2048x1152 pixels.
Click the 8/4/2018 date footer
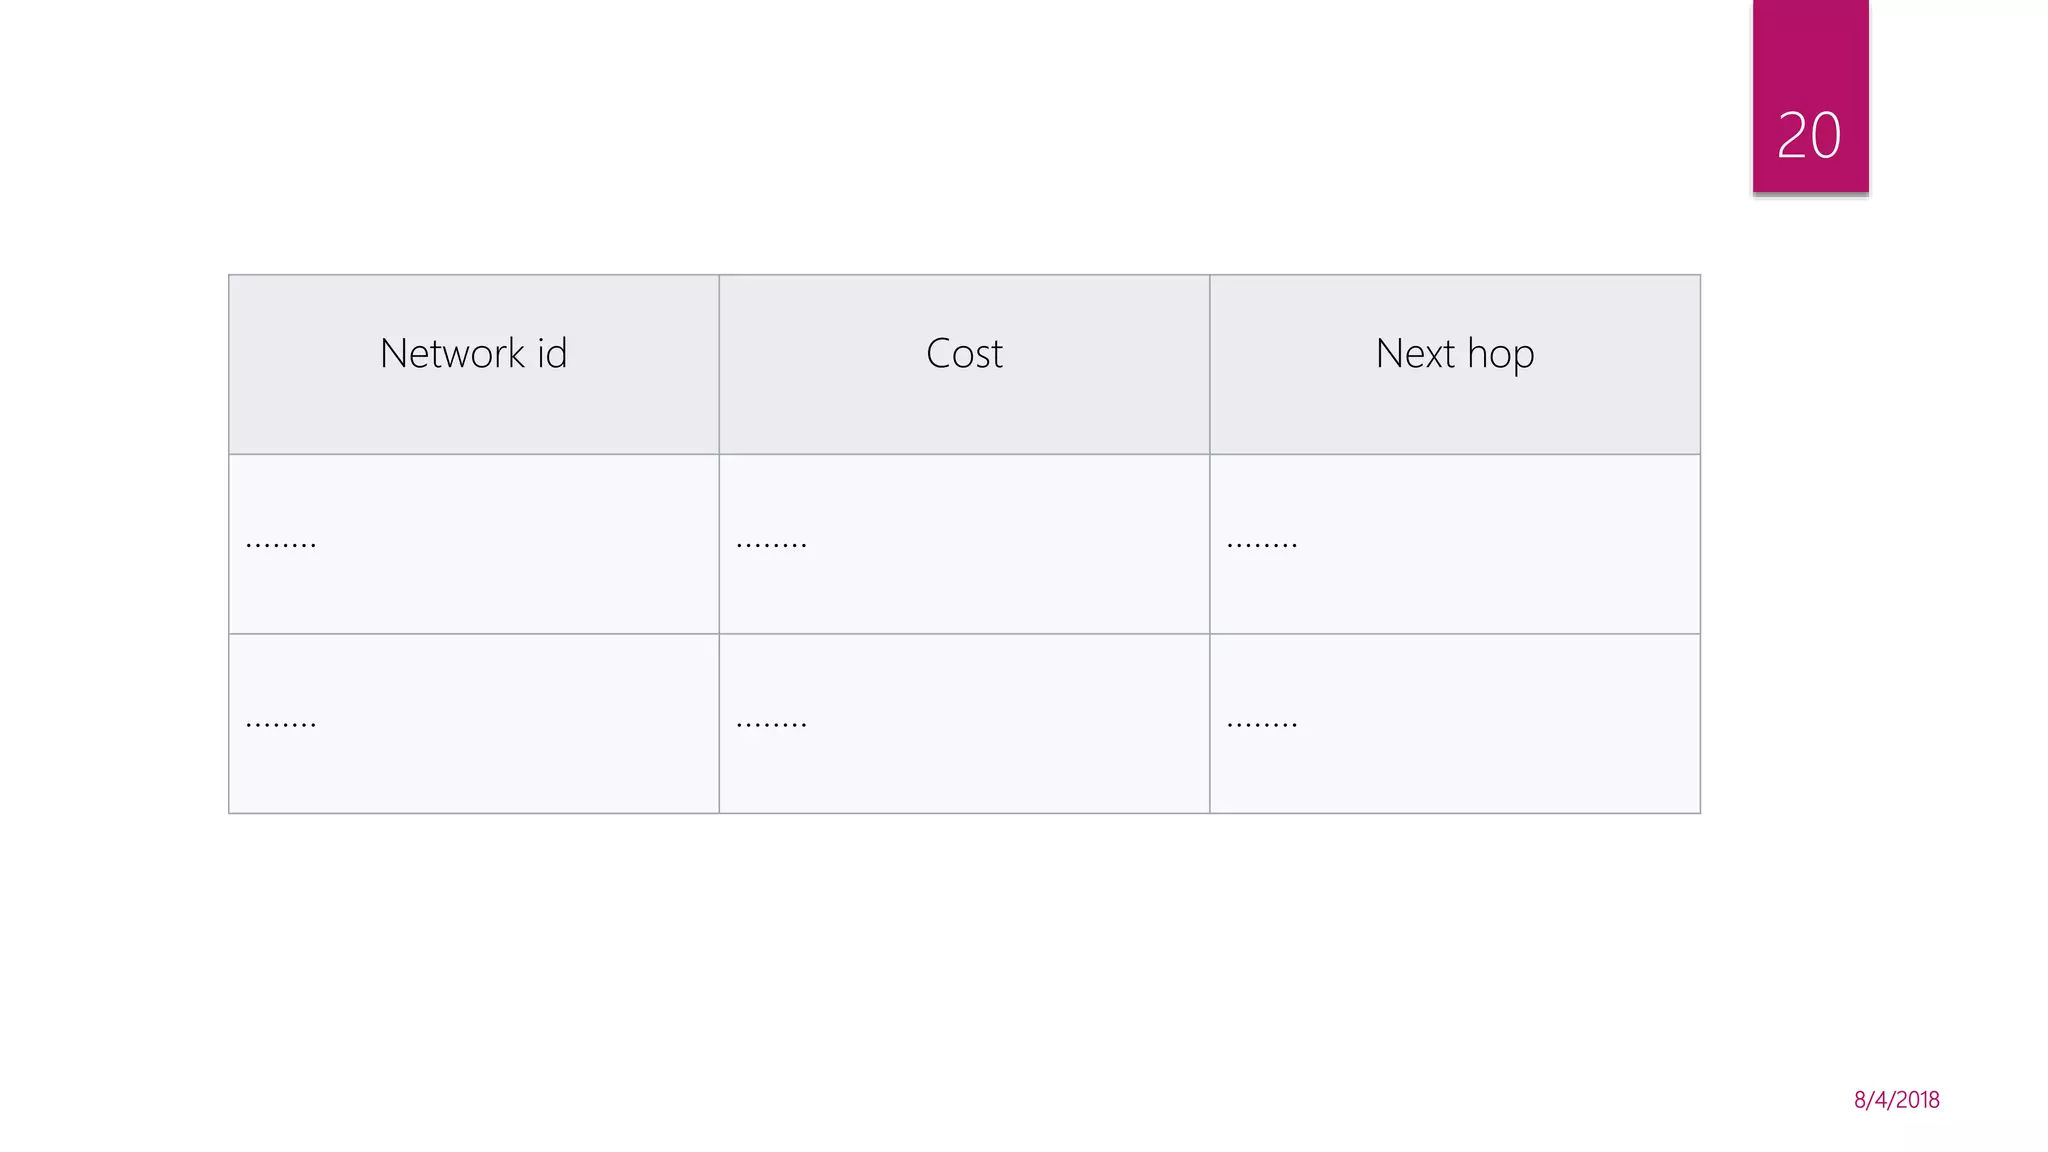(1896, 1100)
